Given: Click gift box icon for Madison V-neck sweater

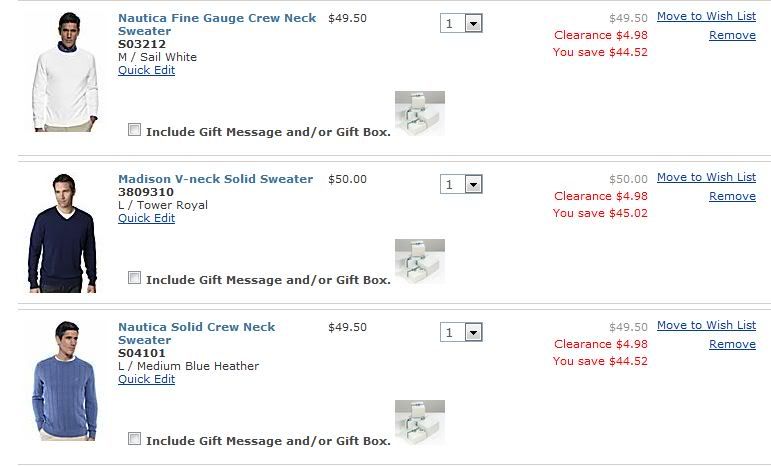Looking at the screenshot, I should click(x=419, y=260).
